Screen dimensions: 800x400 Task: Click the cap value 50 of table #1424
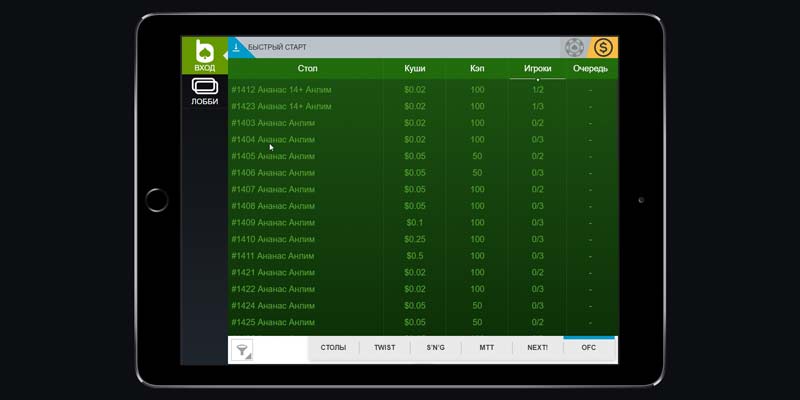click(477, 306)
